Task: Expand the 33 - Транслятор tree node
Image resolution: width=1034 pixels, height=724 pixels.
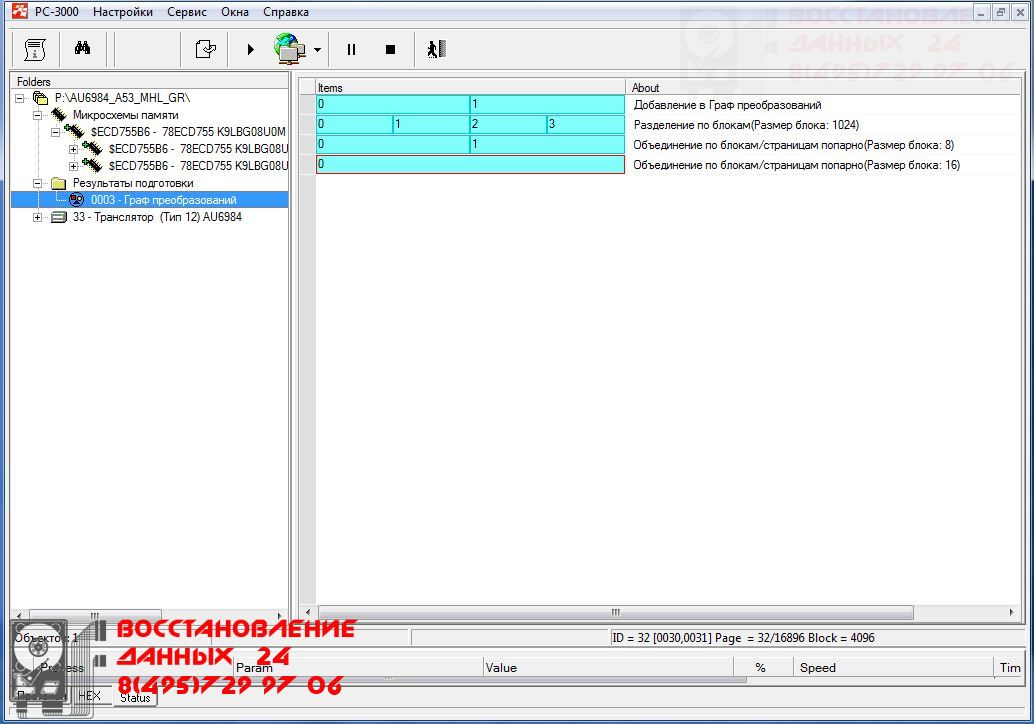Action: [38, 217]
